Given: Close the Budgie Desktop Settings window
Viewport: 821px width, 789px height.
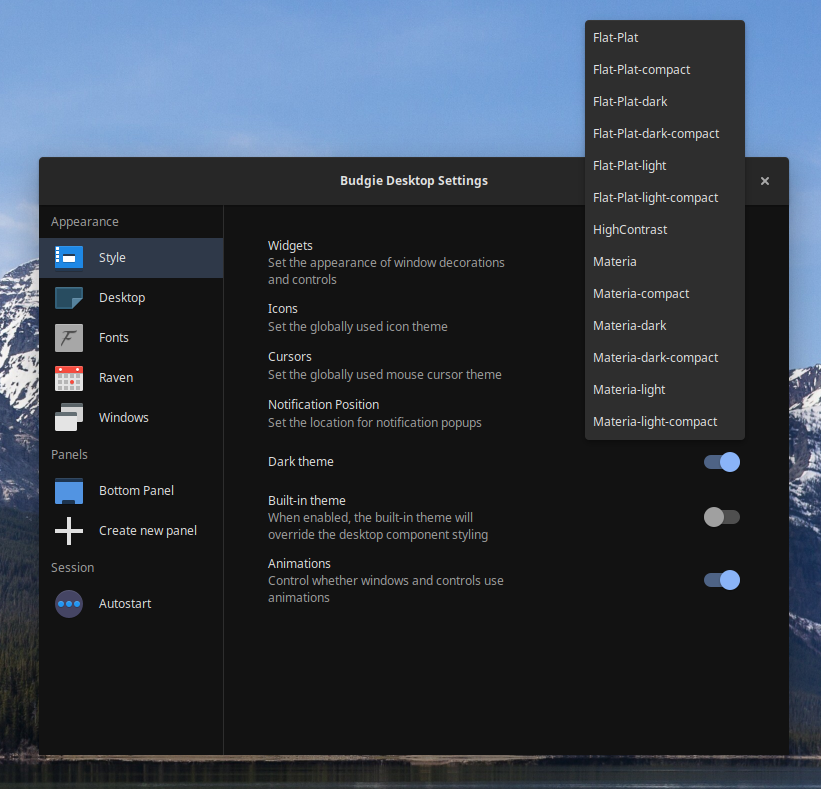Looking at the screenshot, I should pyautogui.click(x=765, y=181).
